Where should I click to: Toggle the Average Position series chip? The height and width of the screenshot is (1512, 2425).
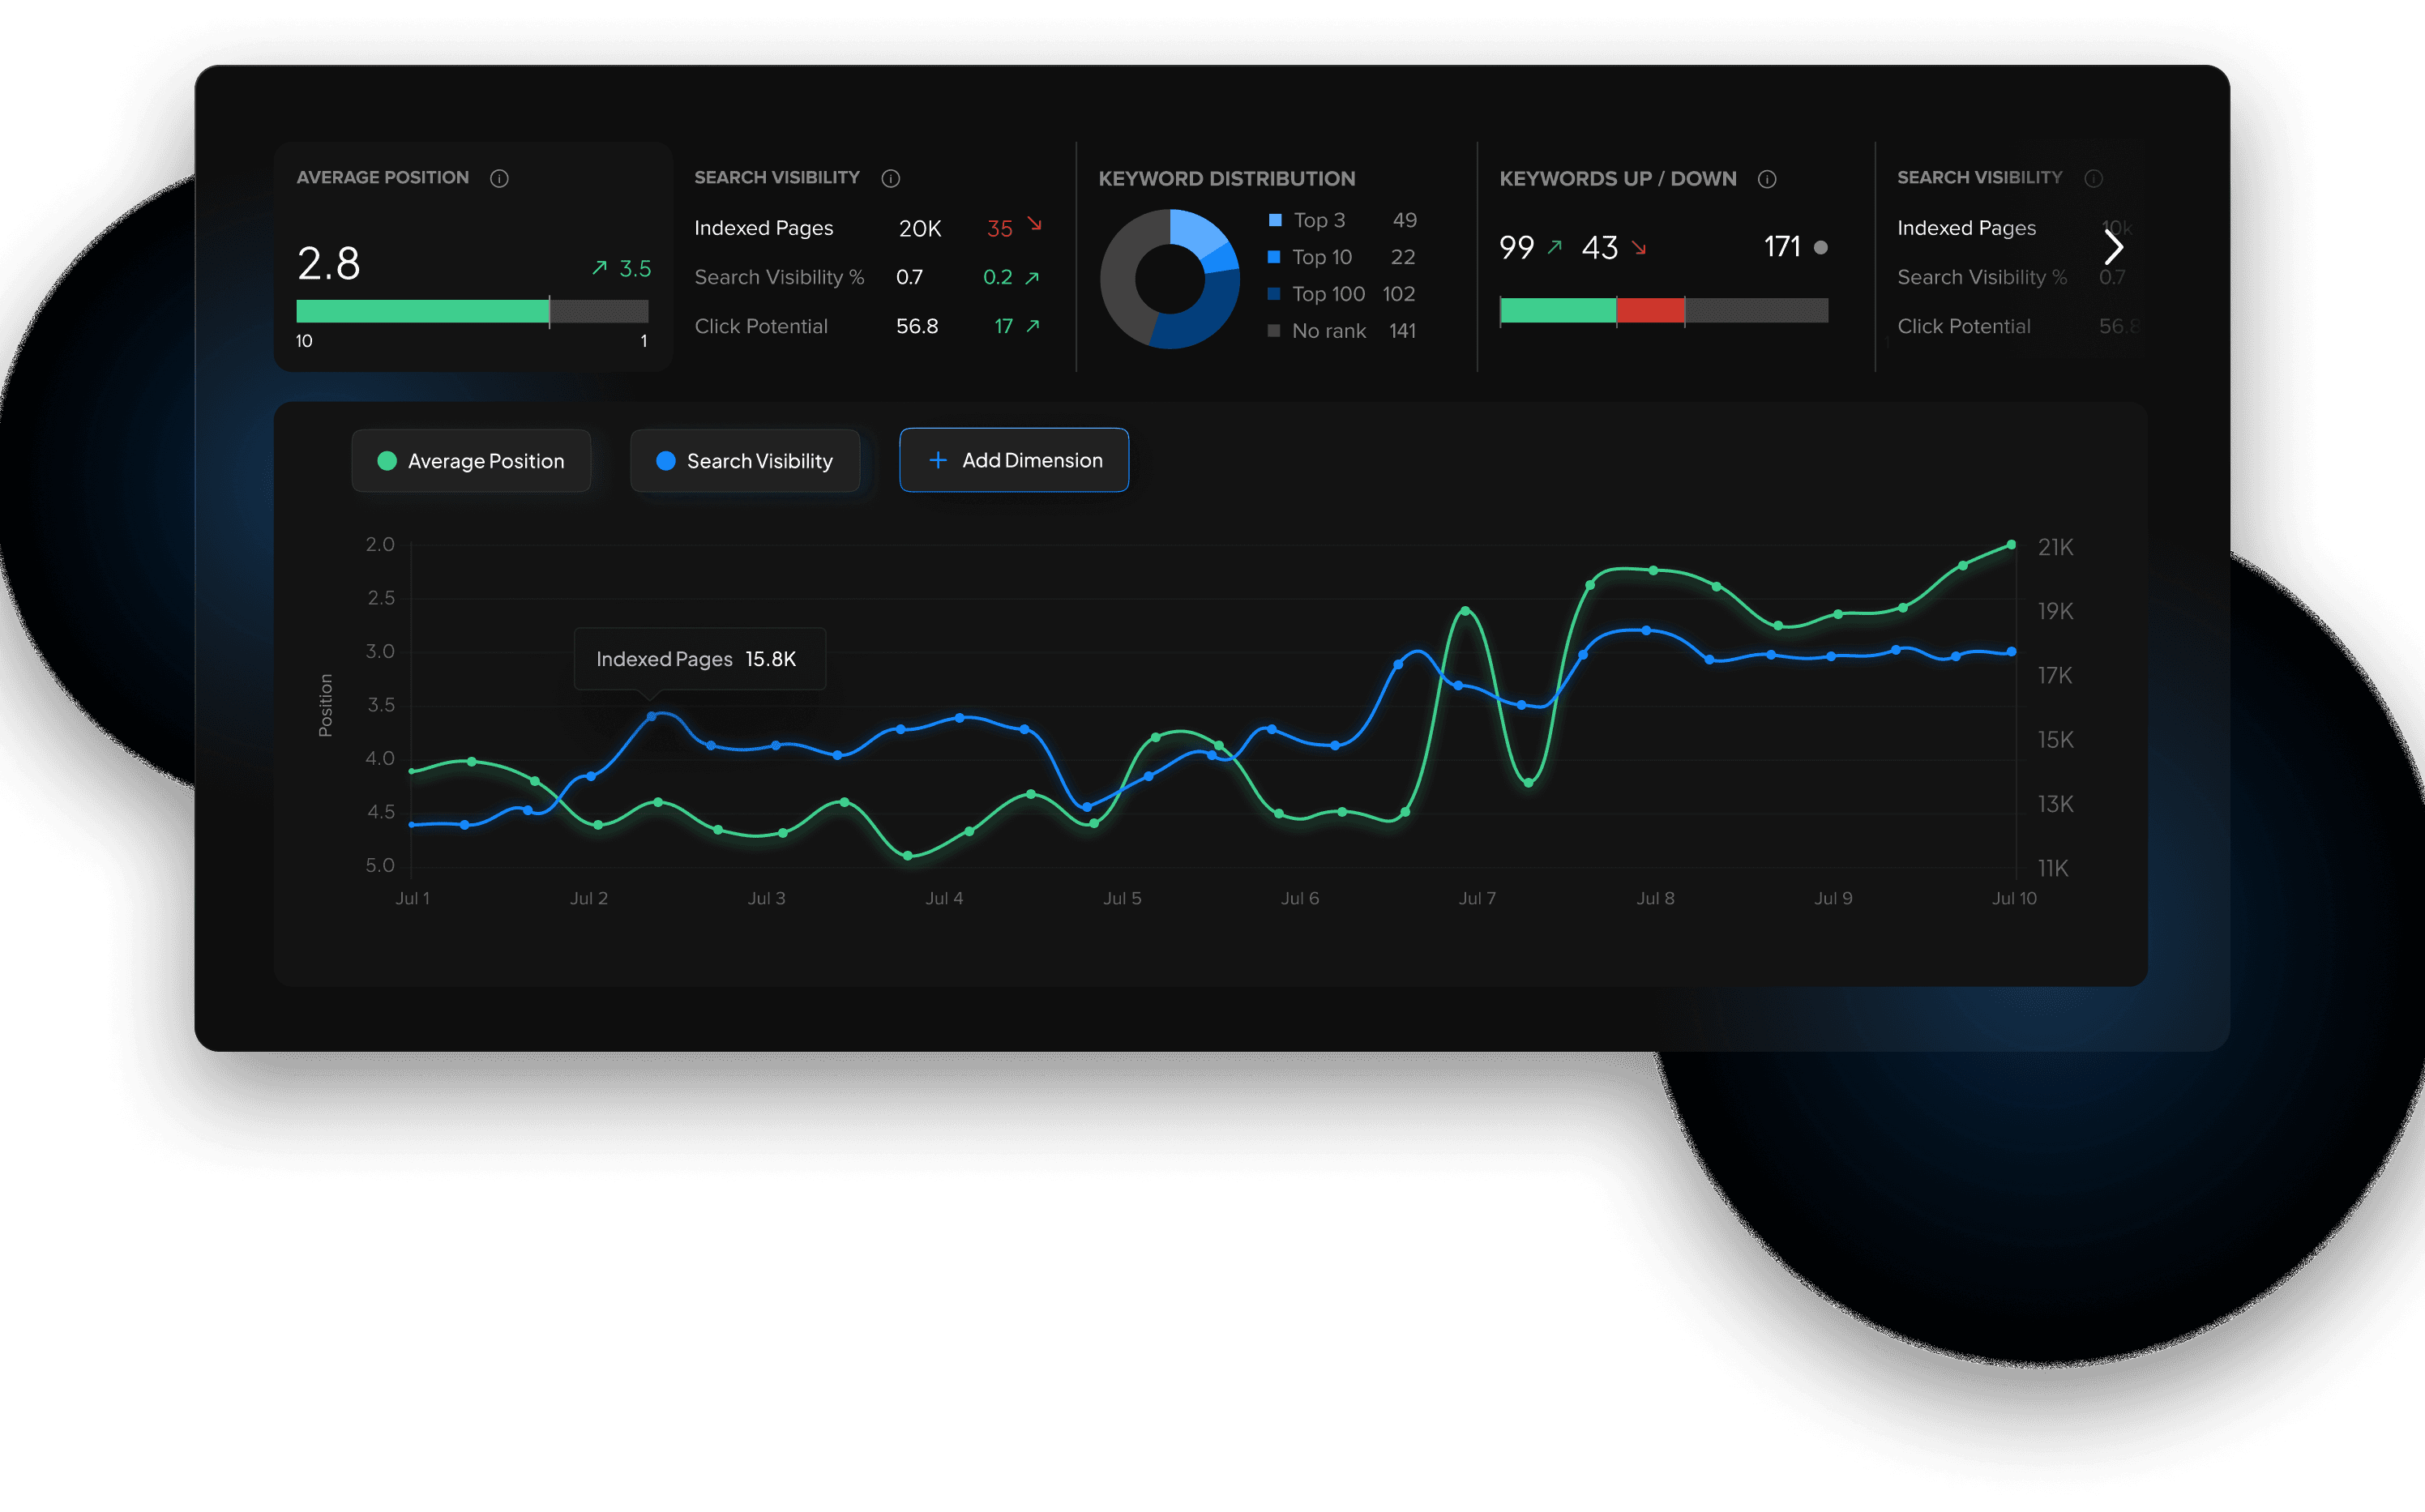click(x=471, y=461)
